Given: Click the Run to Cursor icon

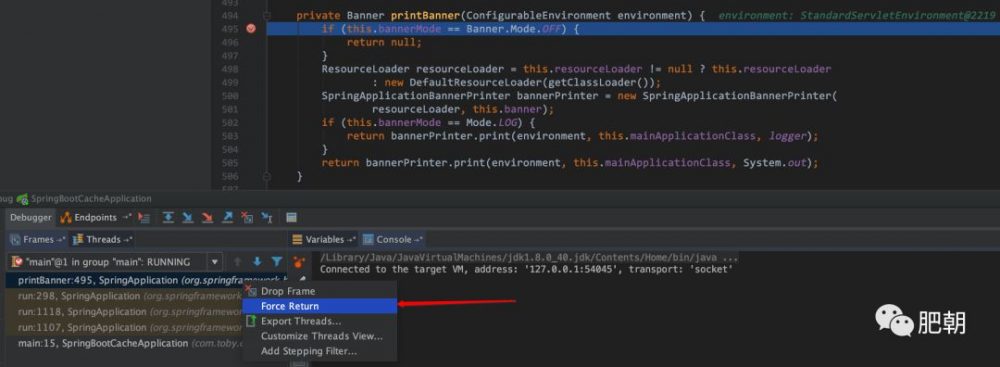Looking at the screenshot, I should point(267,218).
